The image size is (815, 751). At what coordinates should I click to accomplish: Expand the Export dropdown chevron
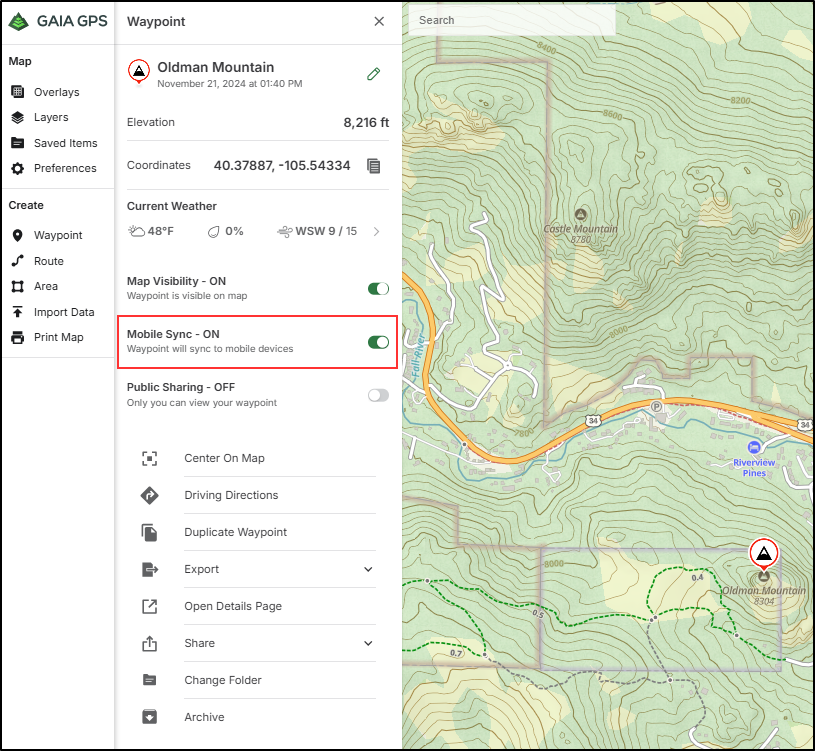point(368,570)
